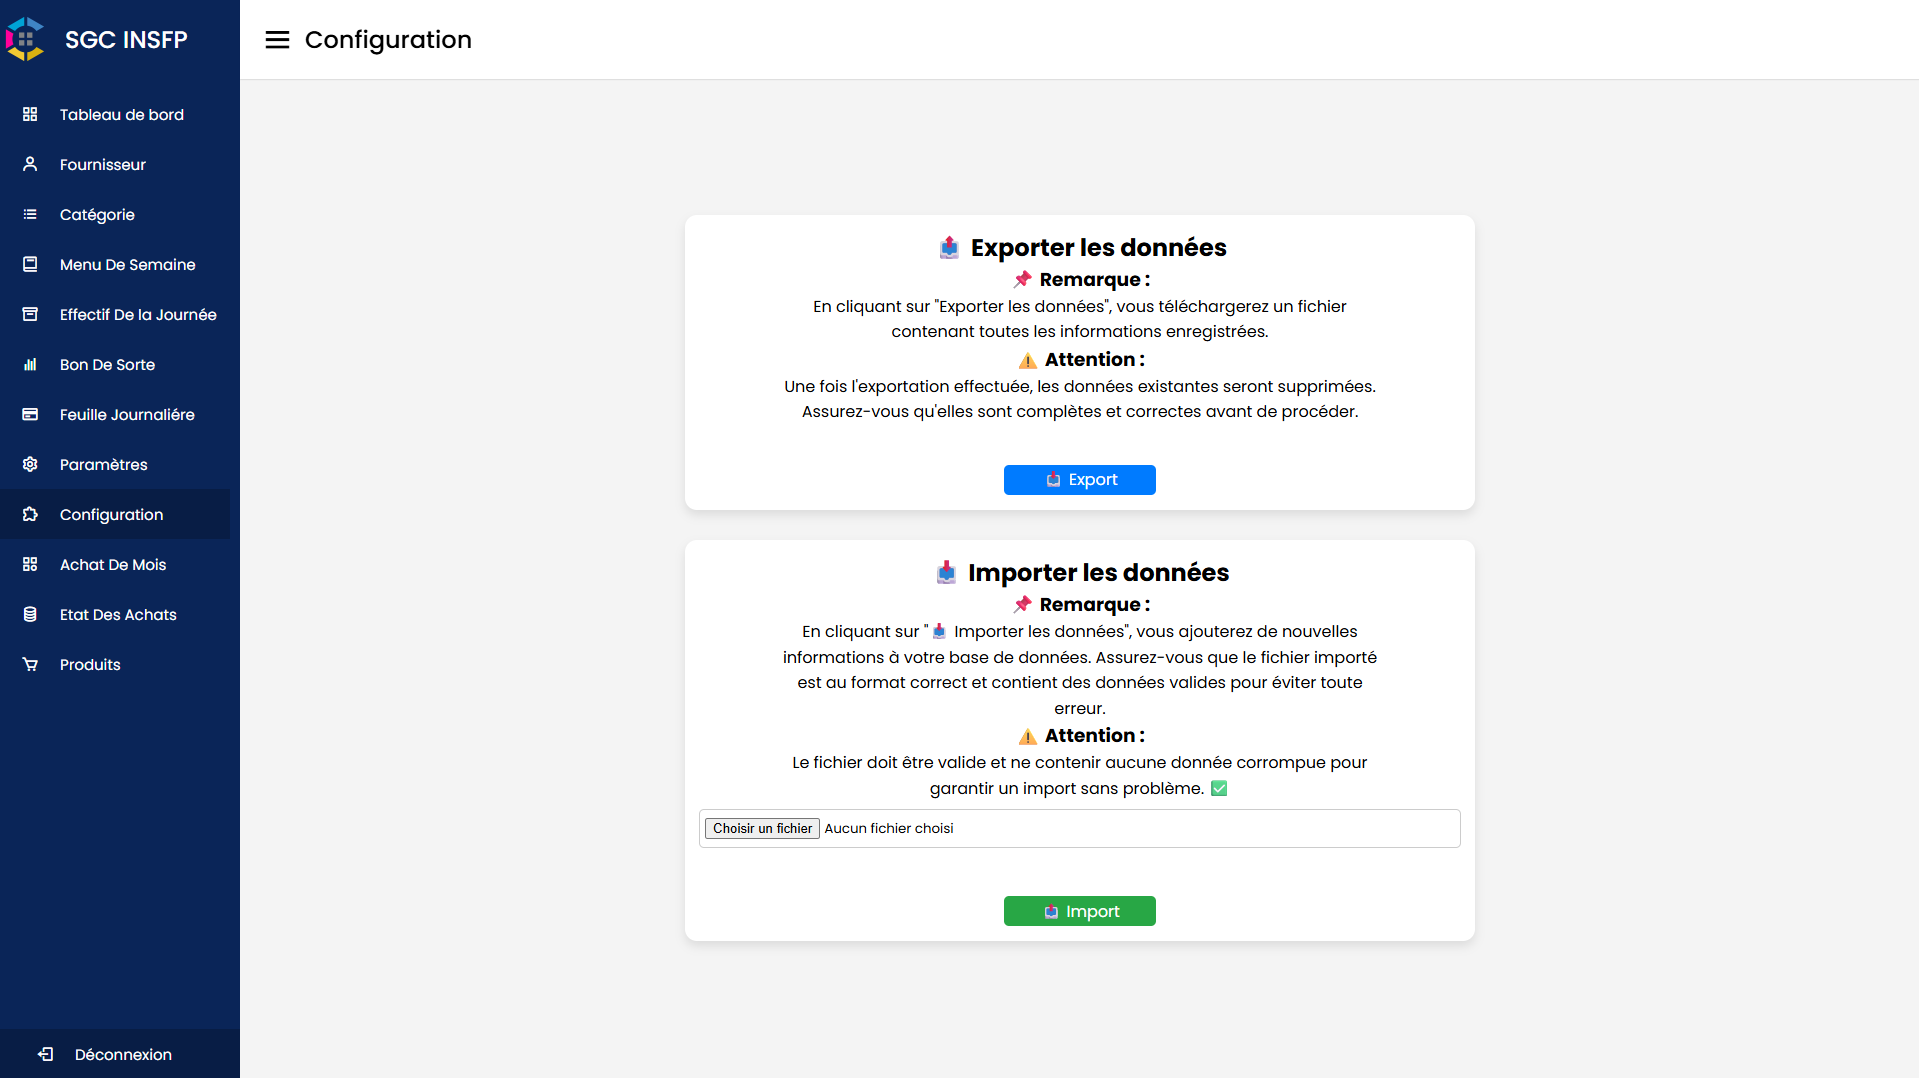
Task: Go to Feuille Journaliére section
Action: tap(127, 414)
